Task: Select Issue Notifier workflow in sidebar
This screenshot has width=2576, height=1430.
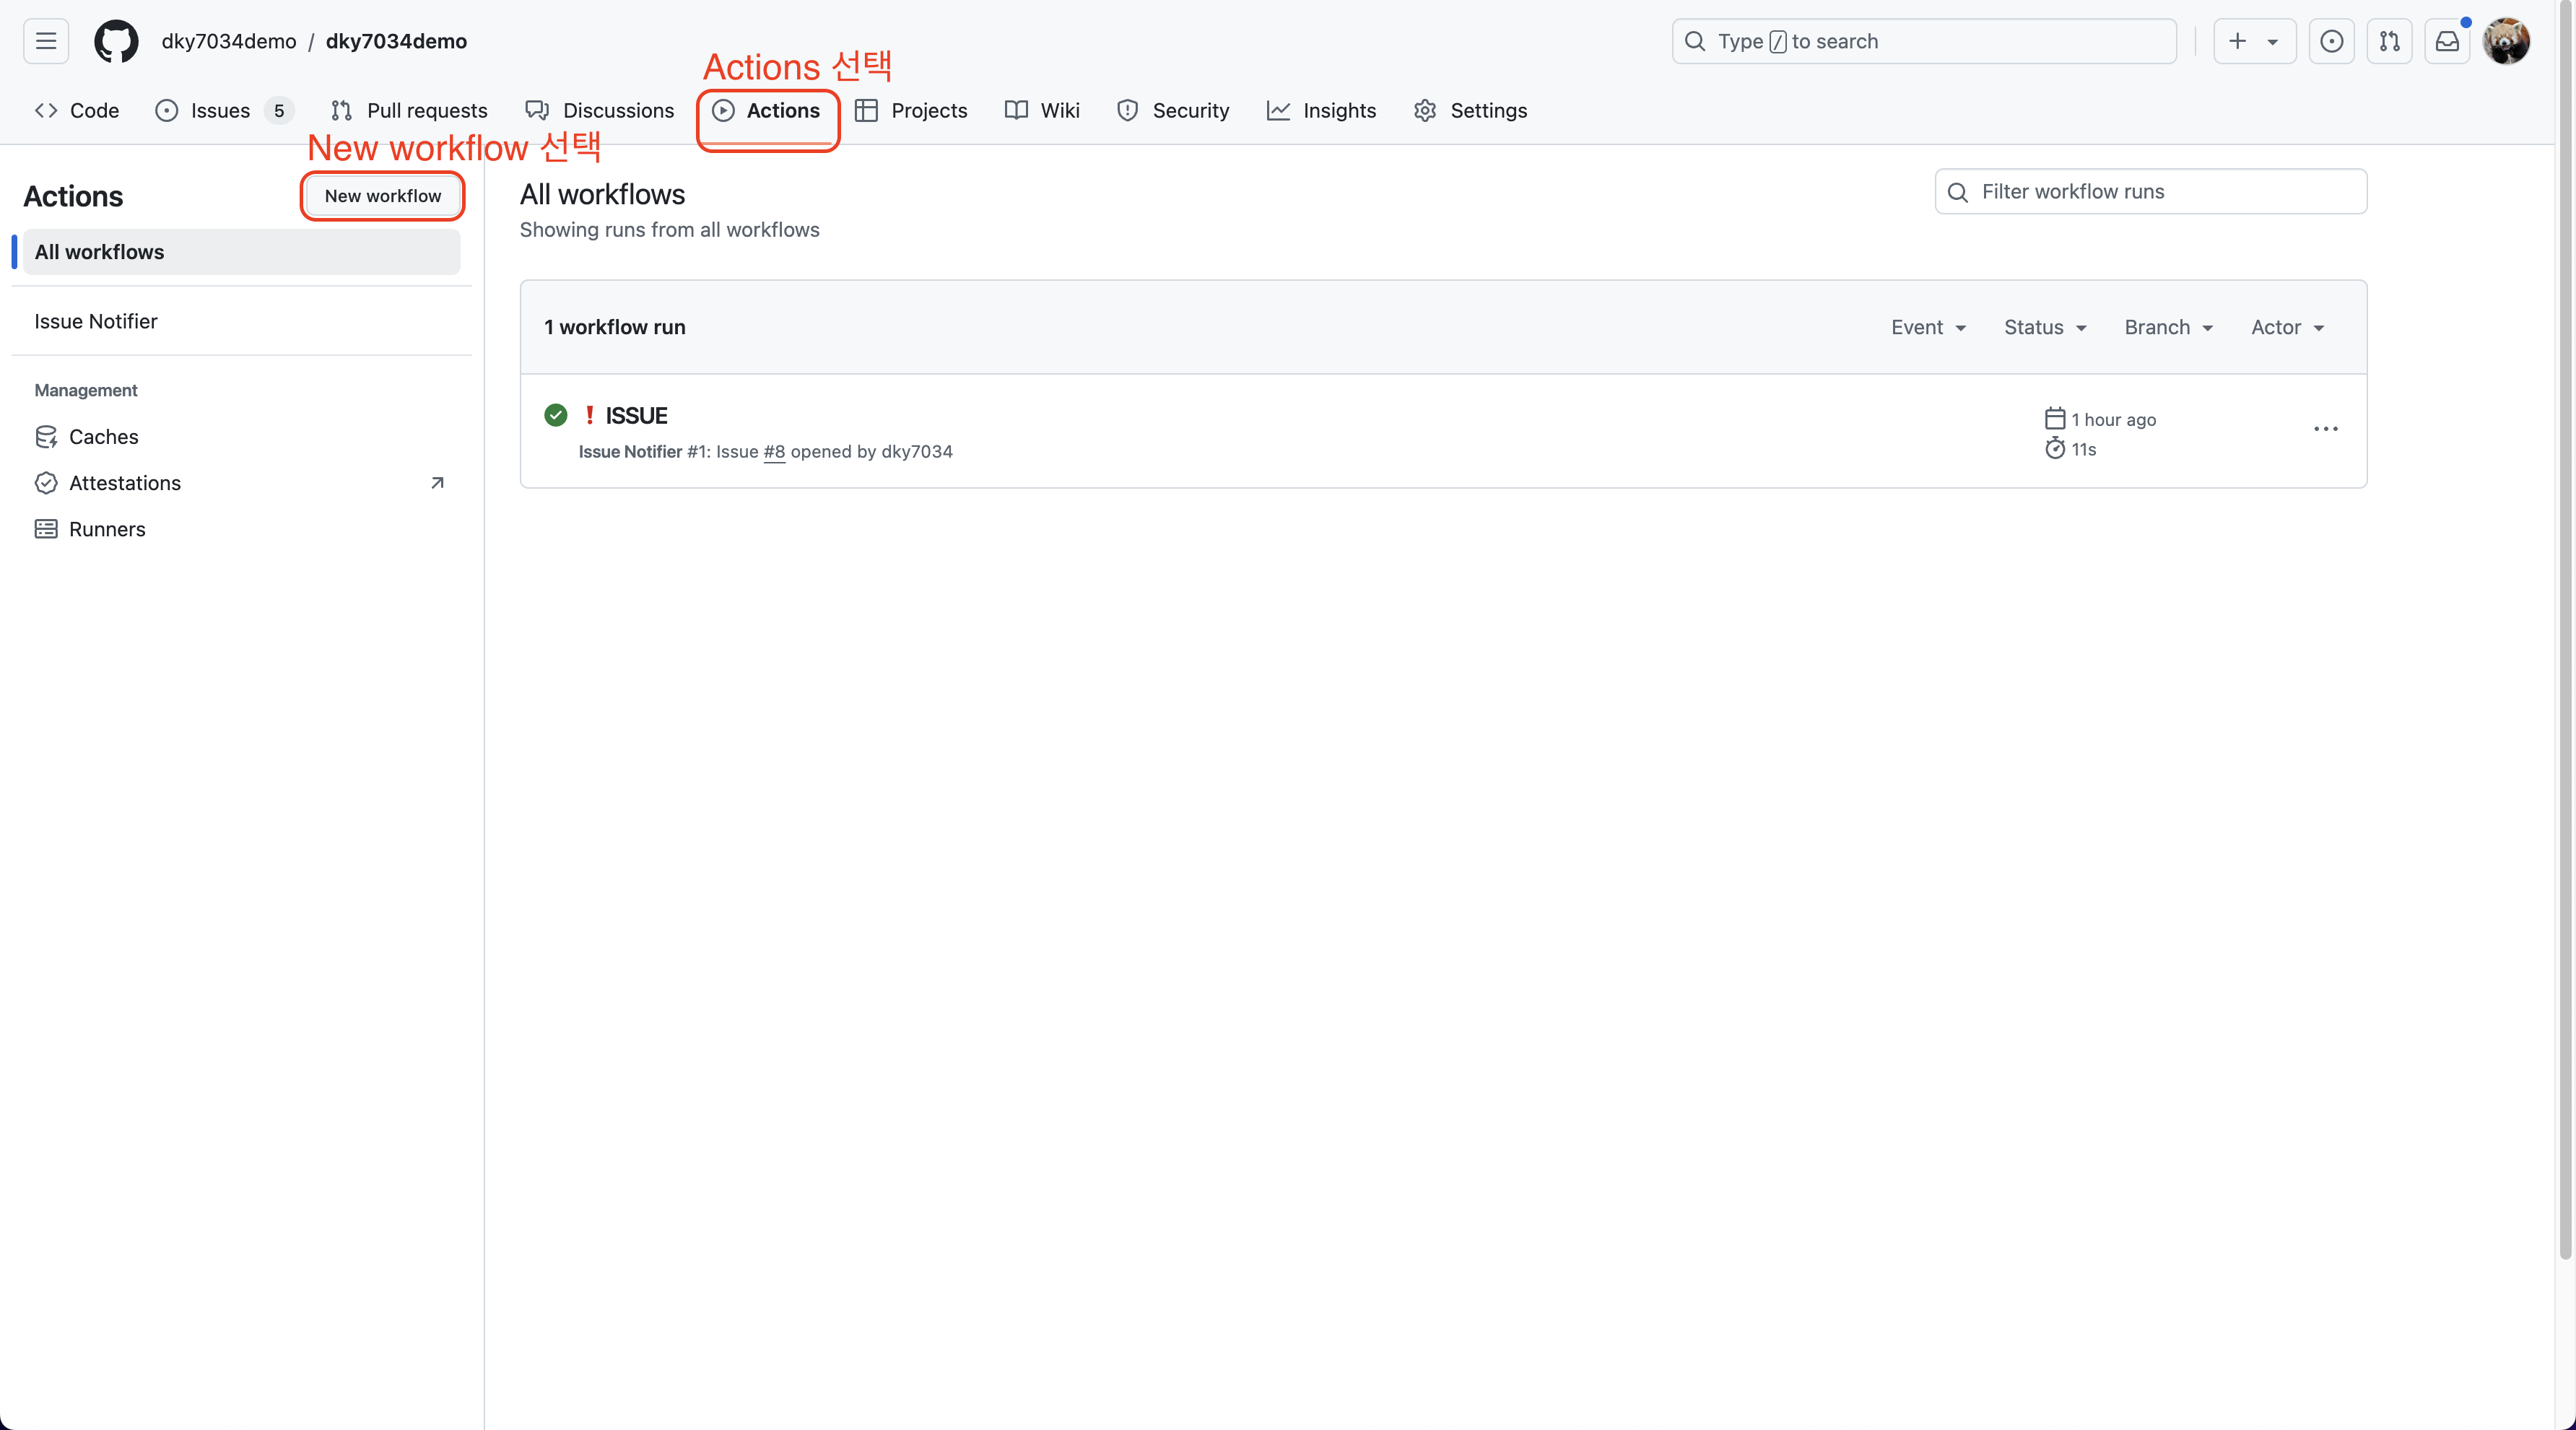Action: (x=96, y=321)
